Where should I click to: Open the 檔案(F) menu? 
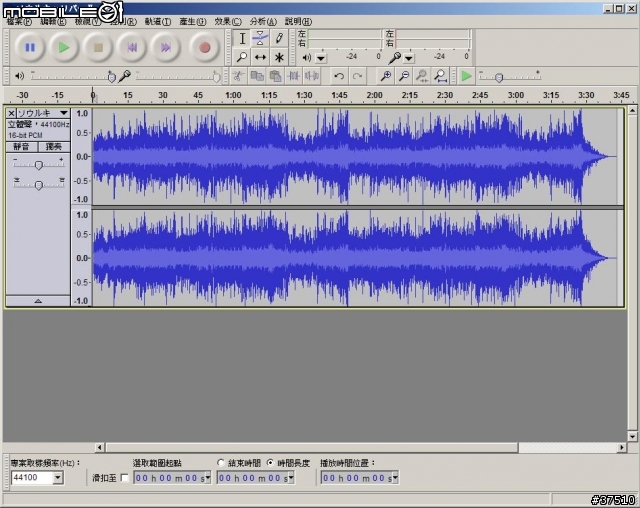19,22
